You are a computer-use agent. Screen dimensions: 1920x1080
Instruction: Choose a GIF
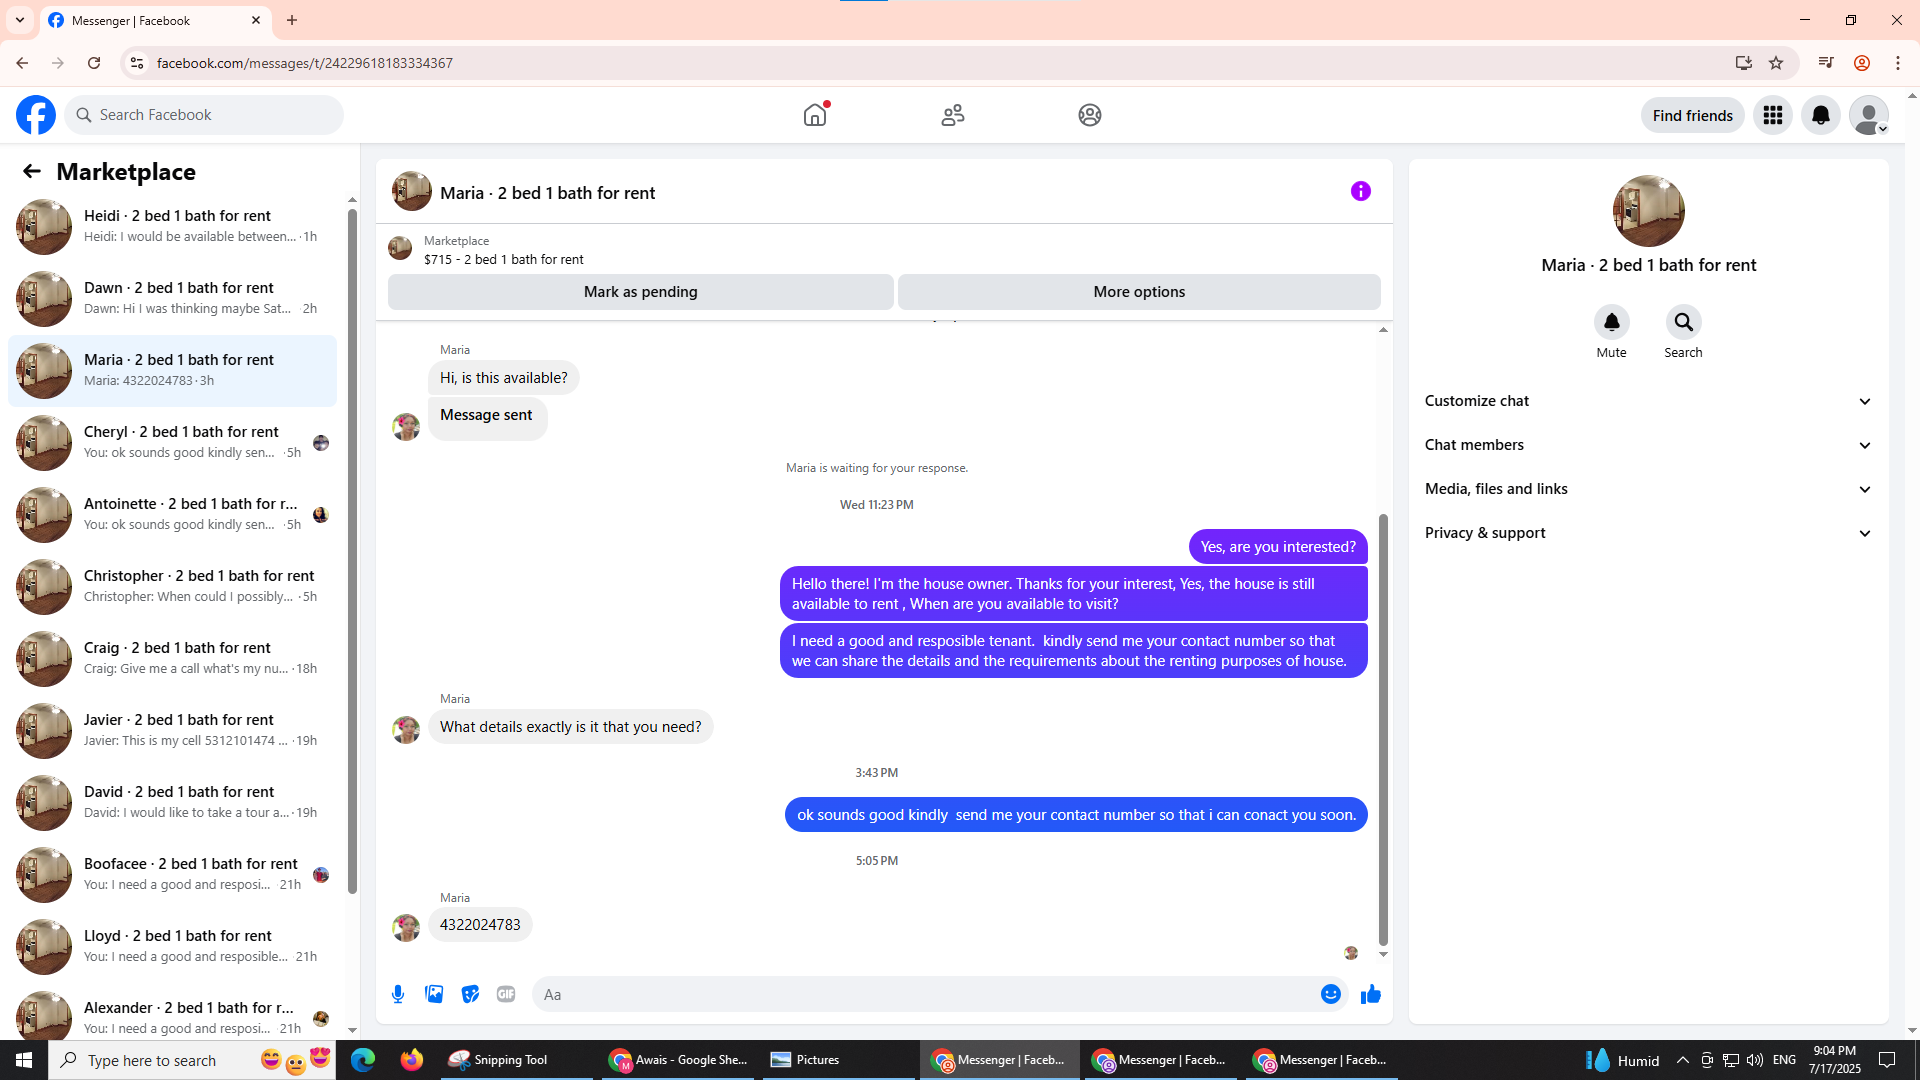click(x=506, y=994)
